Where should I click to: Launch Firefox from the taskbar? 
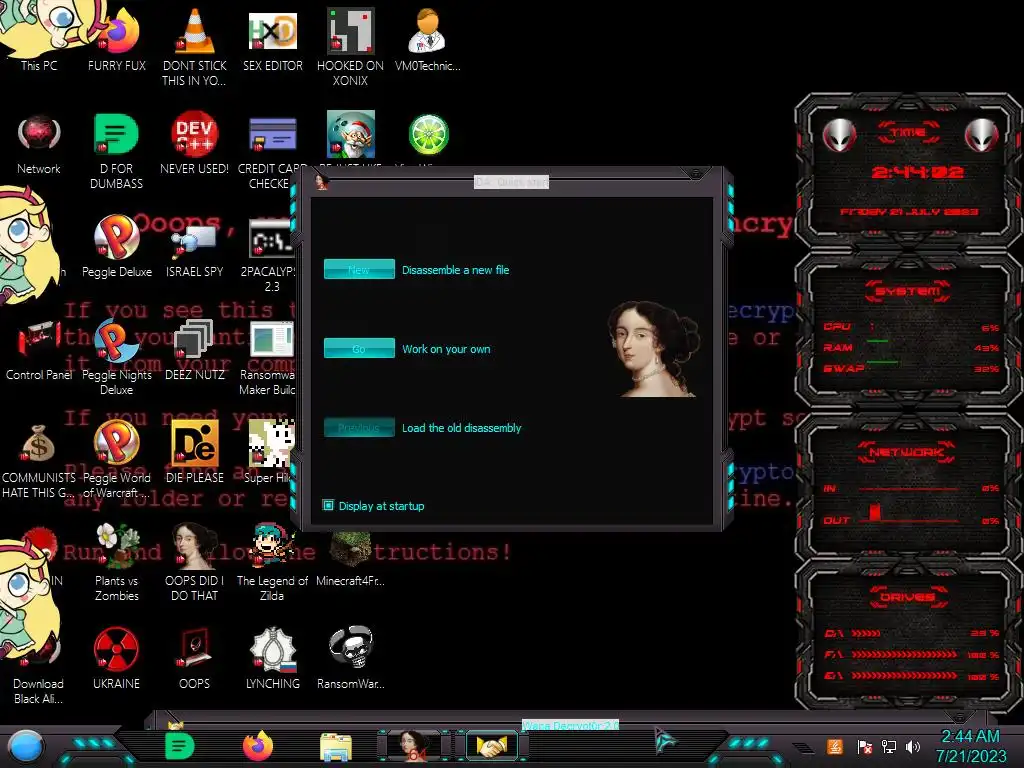point(258,746)
